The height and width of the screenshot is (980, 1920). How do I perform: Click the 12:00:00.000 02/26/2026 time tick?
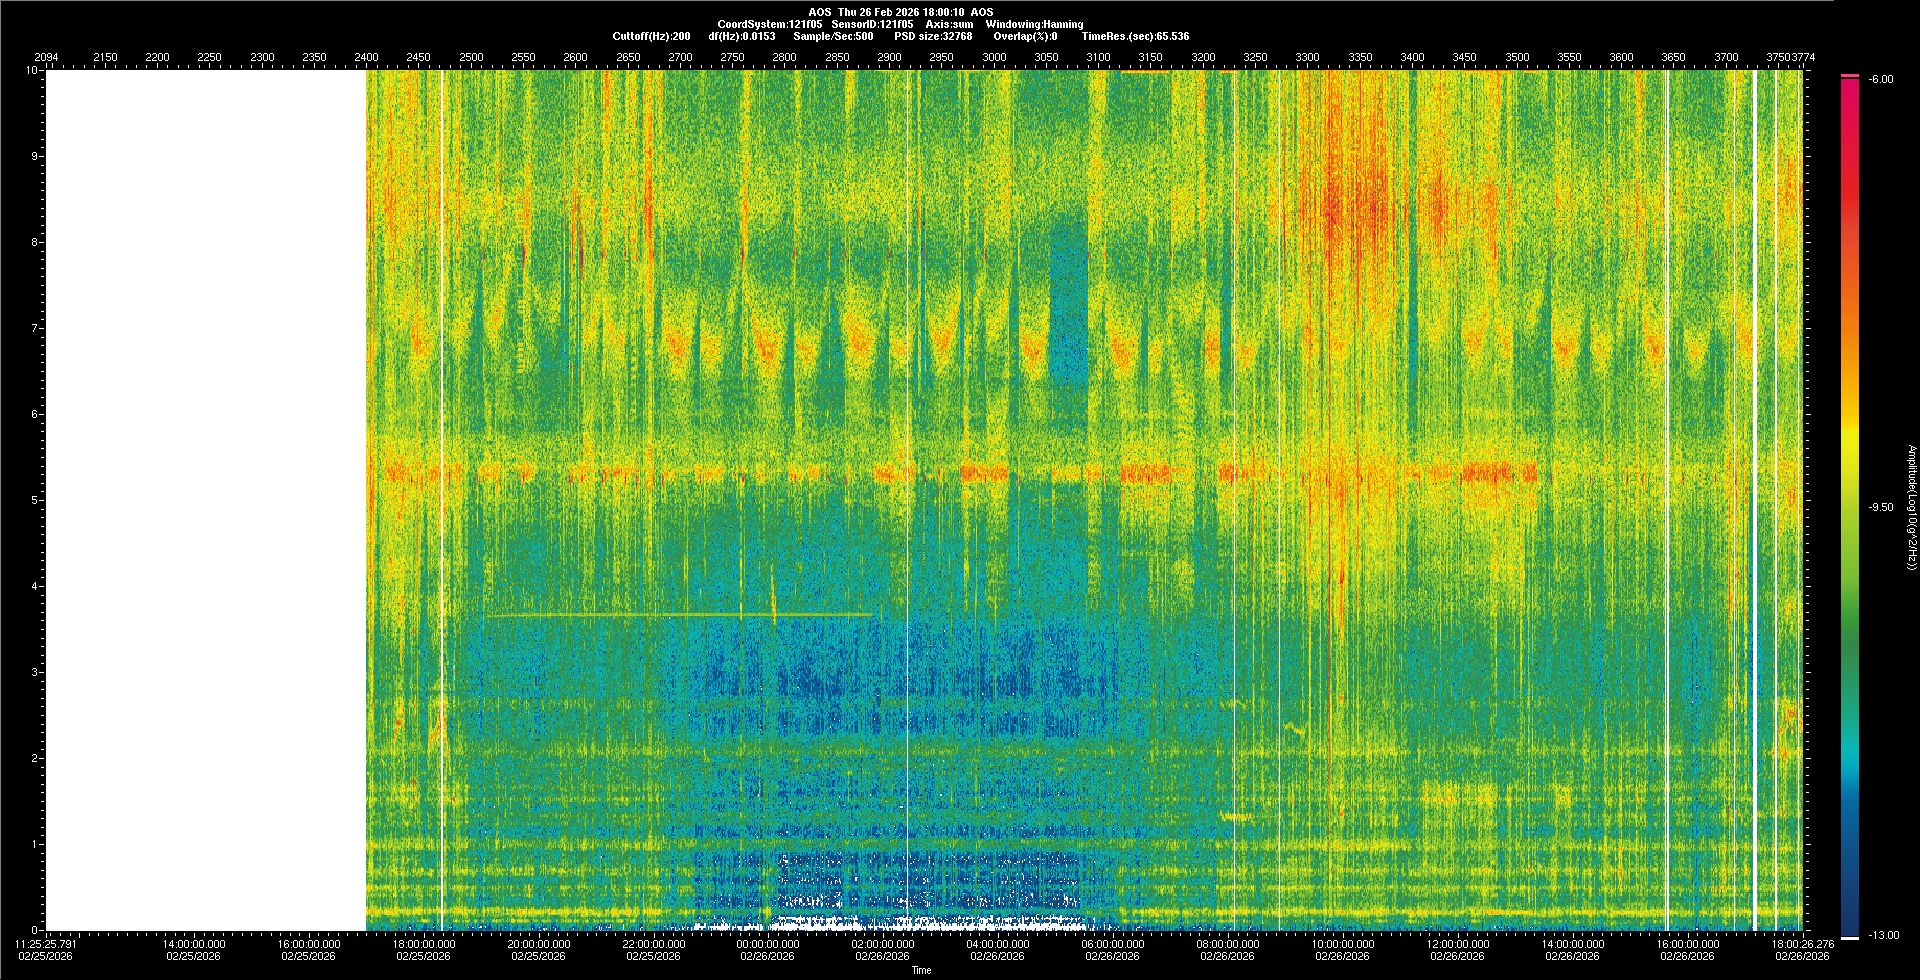pos(1457,949)
